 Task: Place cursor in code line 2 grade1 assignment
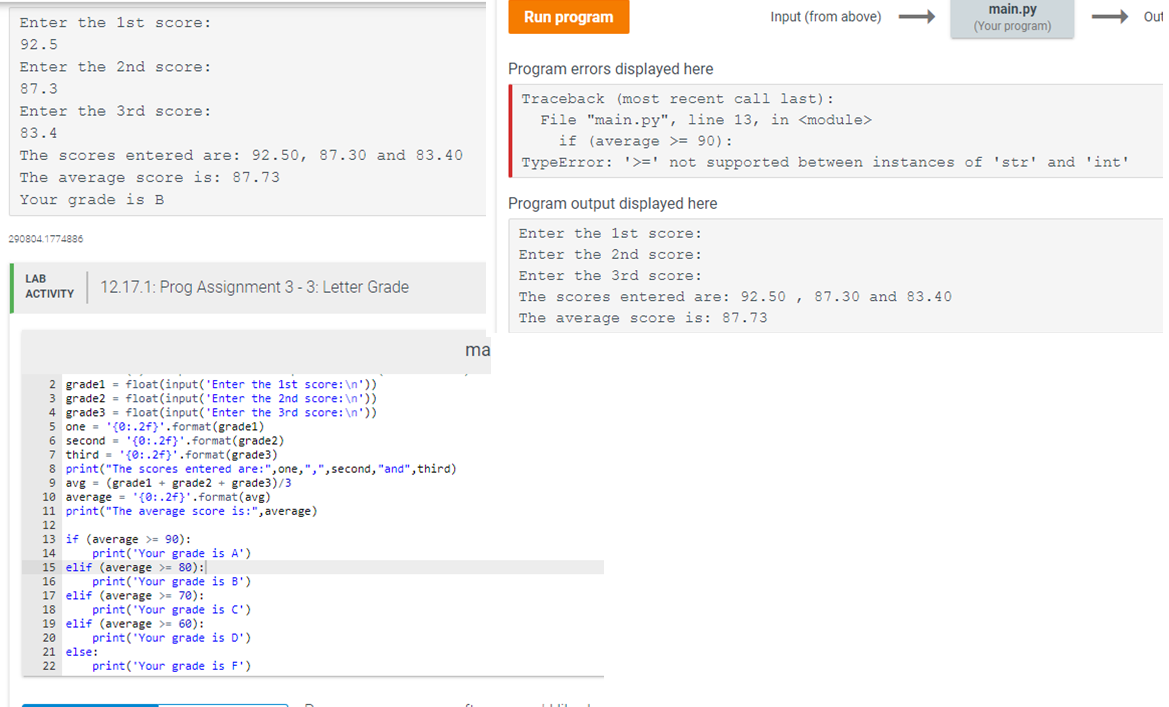click(221, 384)
